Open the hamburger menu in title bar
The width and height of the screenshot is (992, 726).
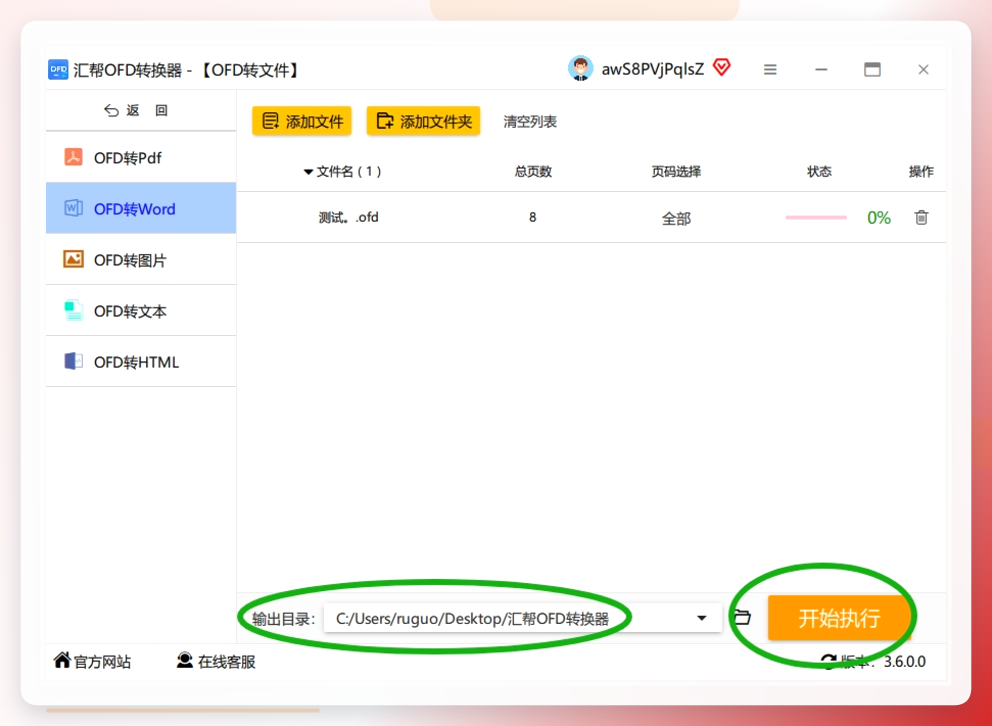(770, 70)
